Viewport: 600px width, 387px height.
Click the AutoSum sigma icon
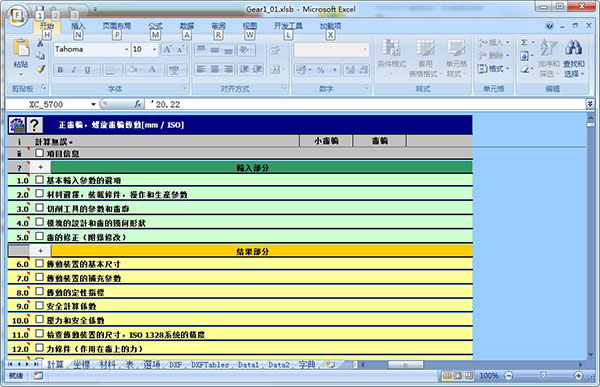tap(525, 42)
